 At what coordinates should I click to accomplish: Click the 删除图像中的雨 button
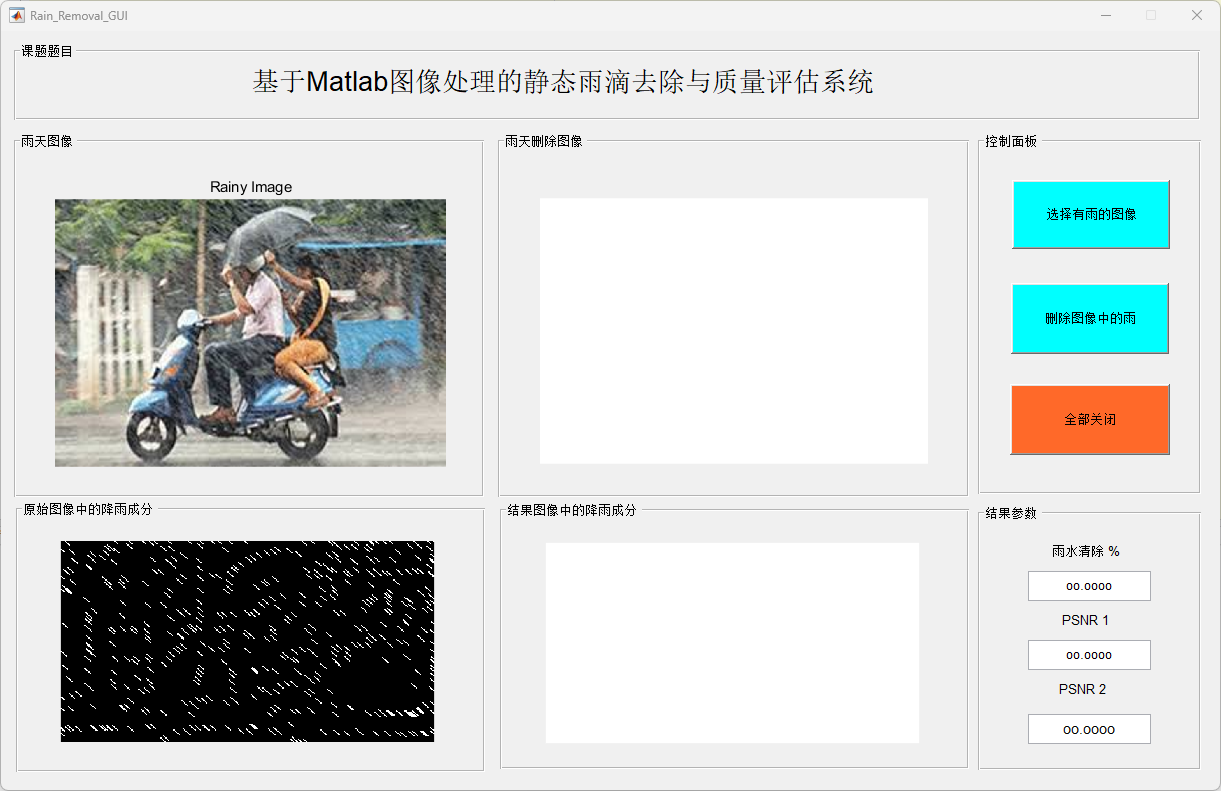[1090, 318]
